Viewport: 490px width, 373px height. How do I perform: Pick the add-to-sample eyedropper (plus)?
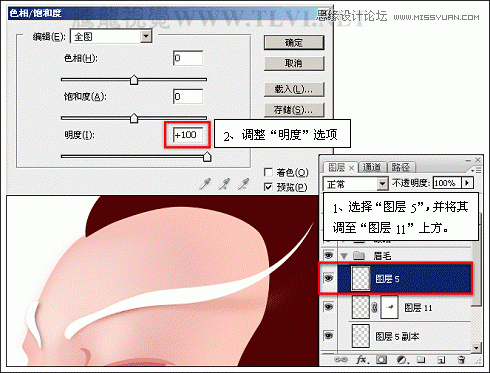[225, 184]
